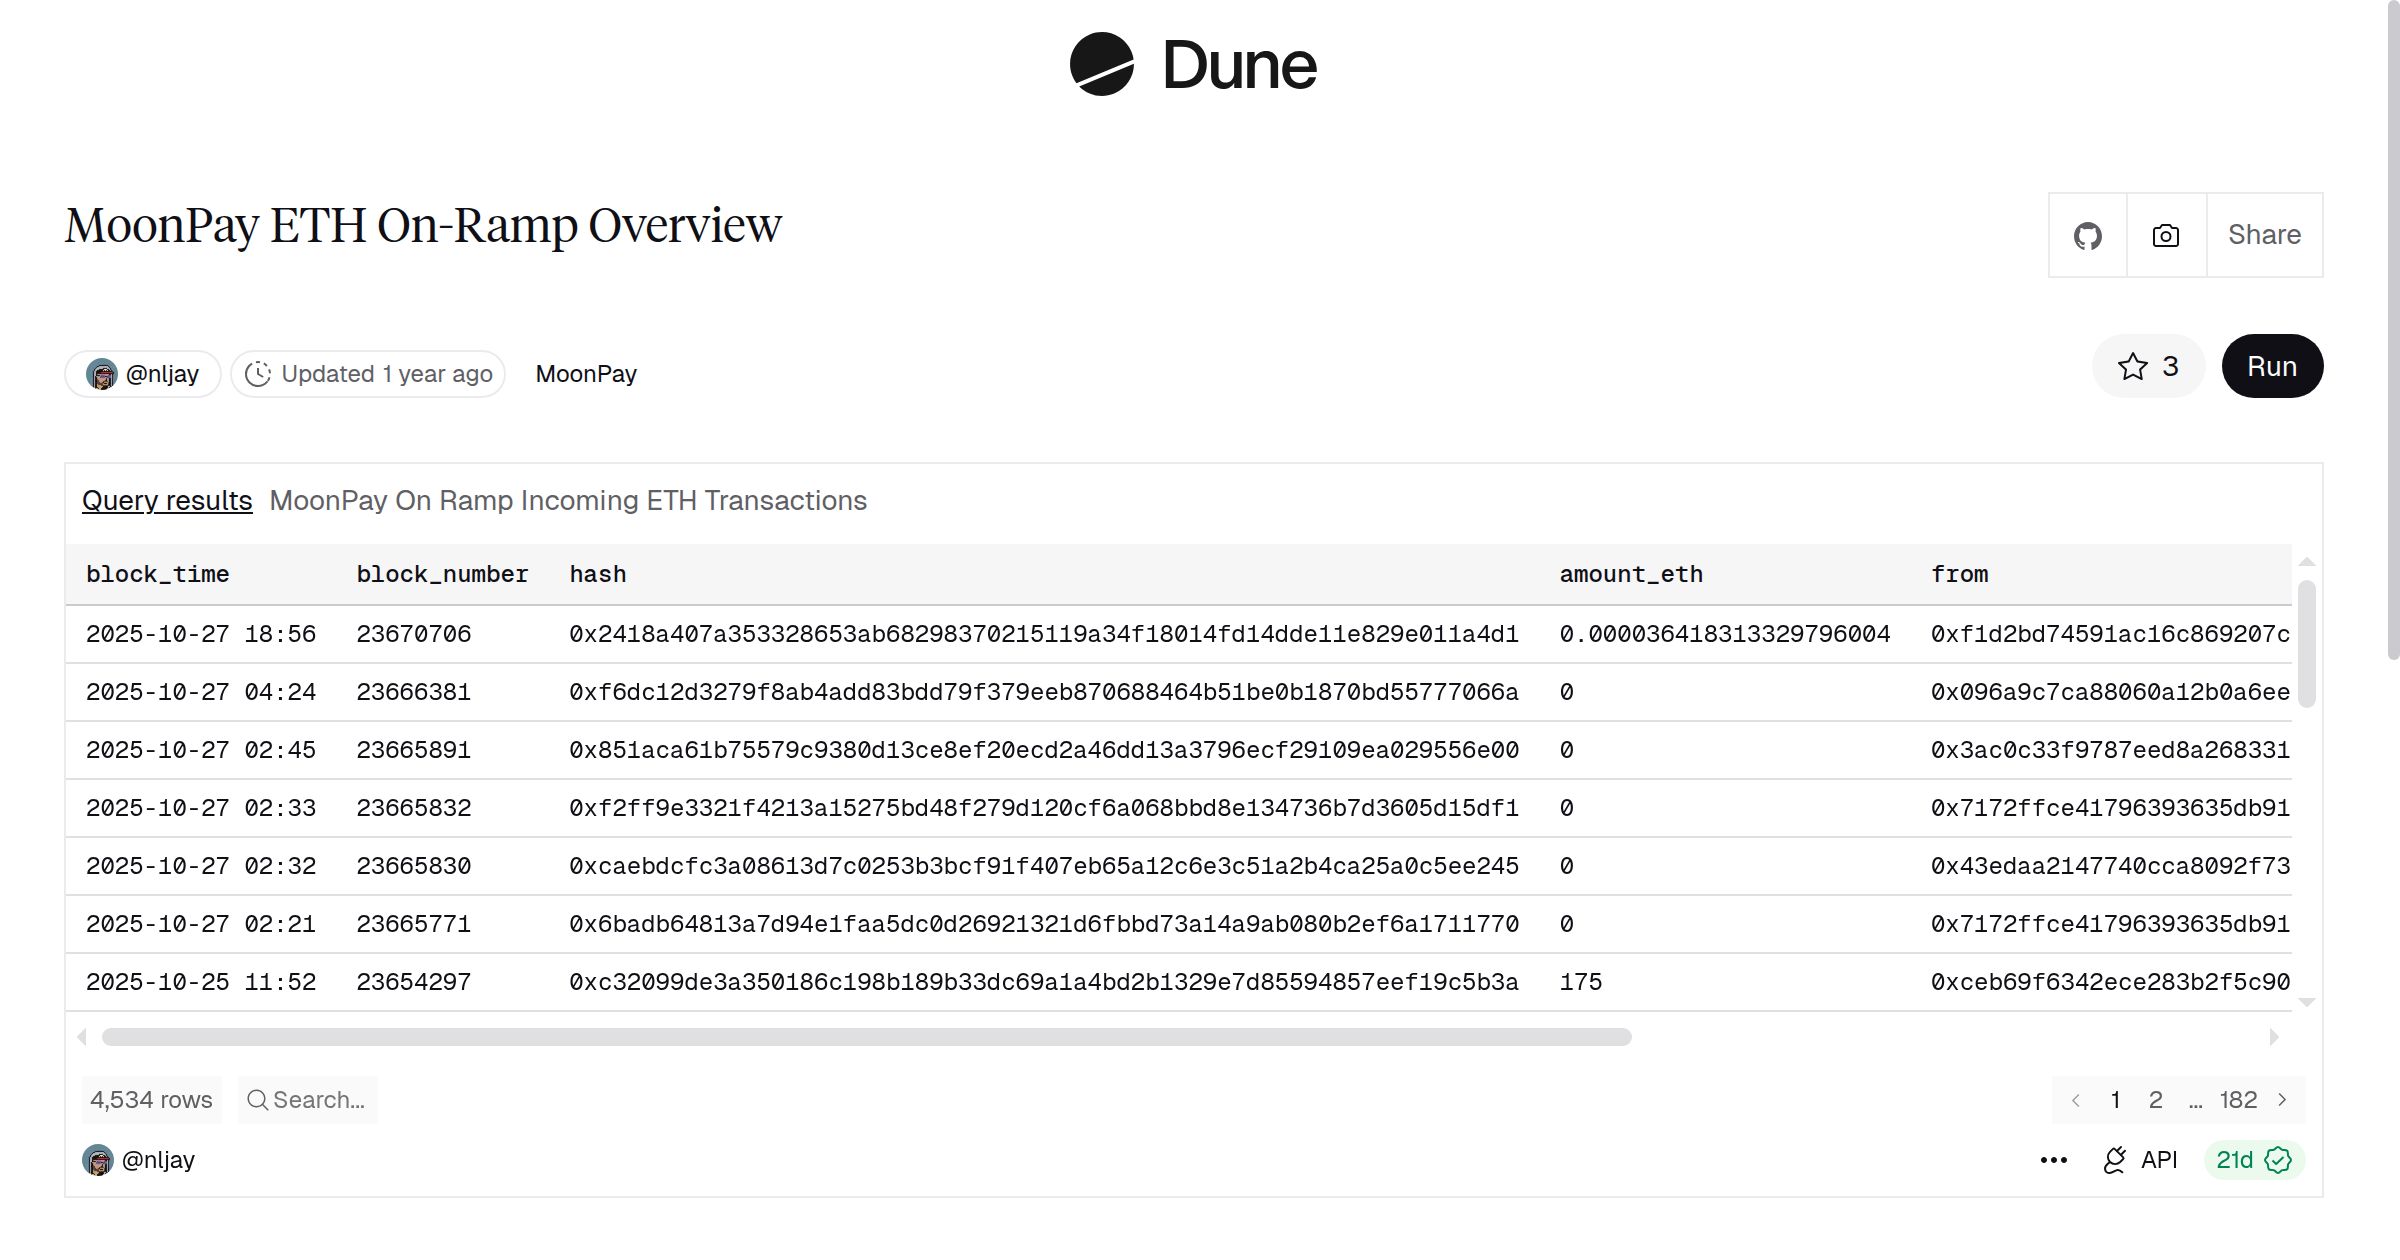Open the Share button

click(x=2264, y=236)
